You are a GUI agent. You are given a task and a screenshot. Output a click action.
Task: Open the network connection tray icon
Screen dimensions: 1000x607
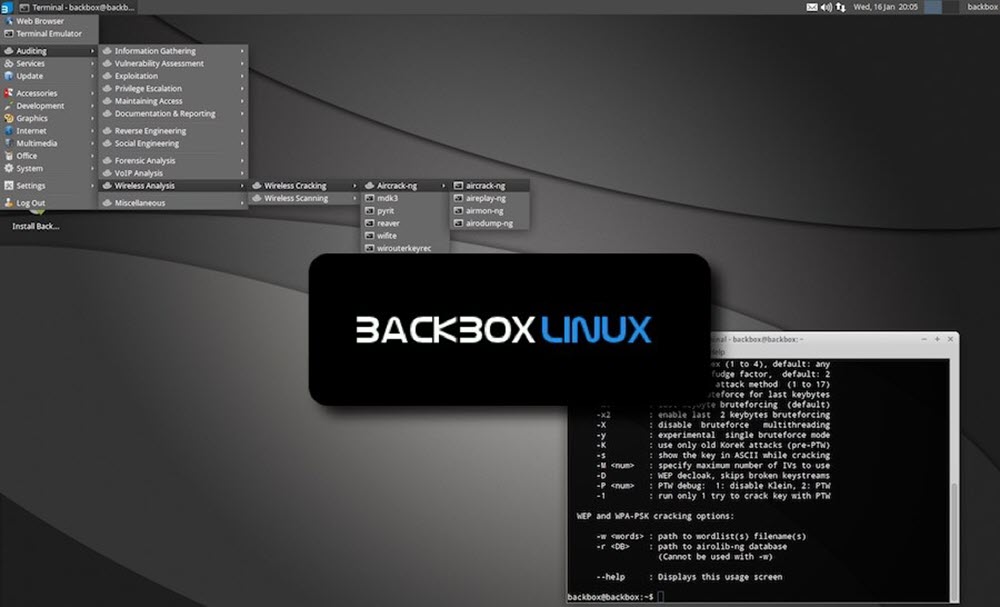tap(841, 7)
